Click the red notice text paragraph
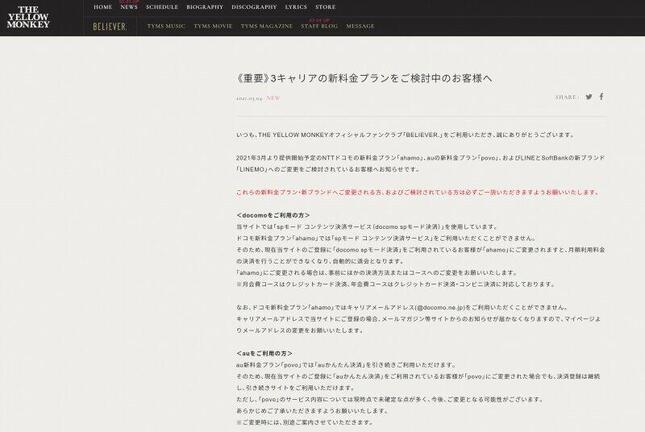Image resolution: width=645 pixels, height=432 pixels. (417, 192)
